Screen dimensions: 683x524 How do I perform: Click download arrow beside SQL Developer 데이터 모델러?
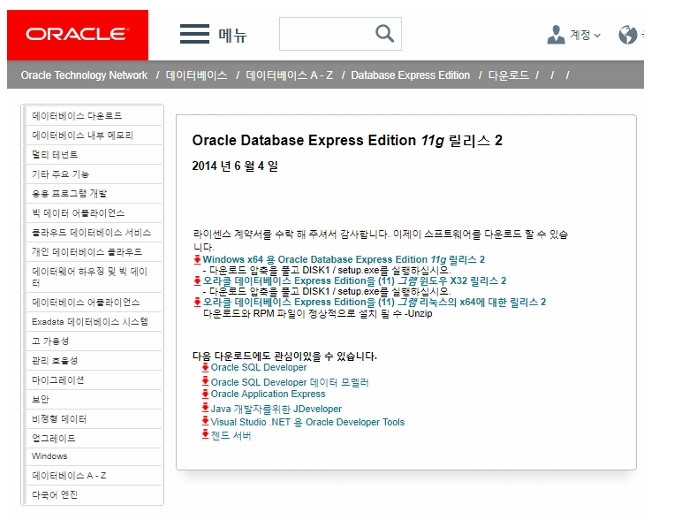(205, 382)
